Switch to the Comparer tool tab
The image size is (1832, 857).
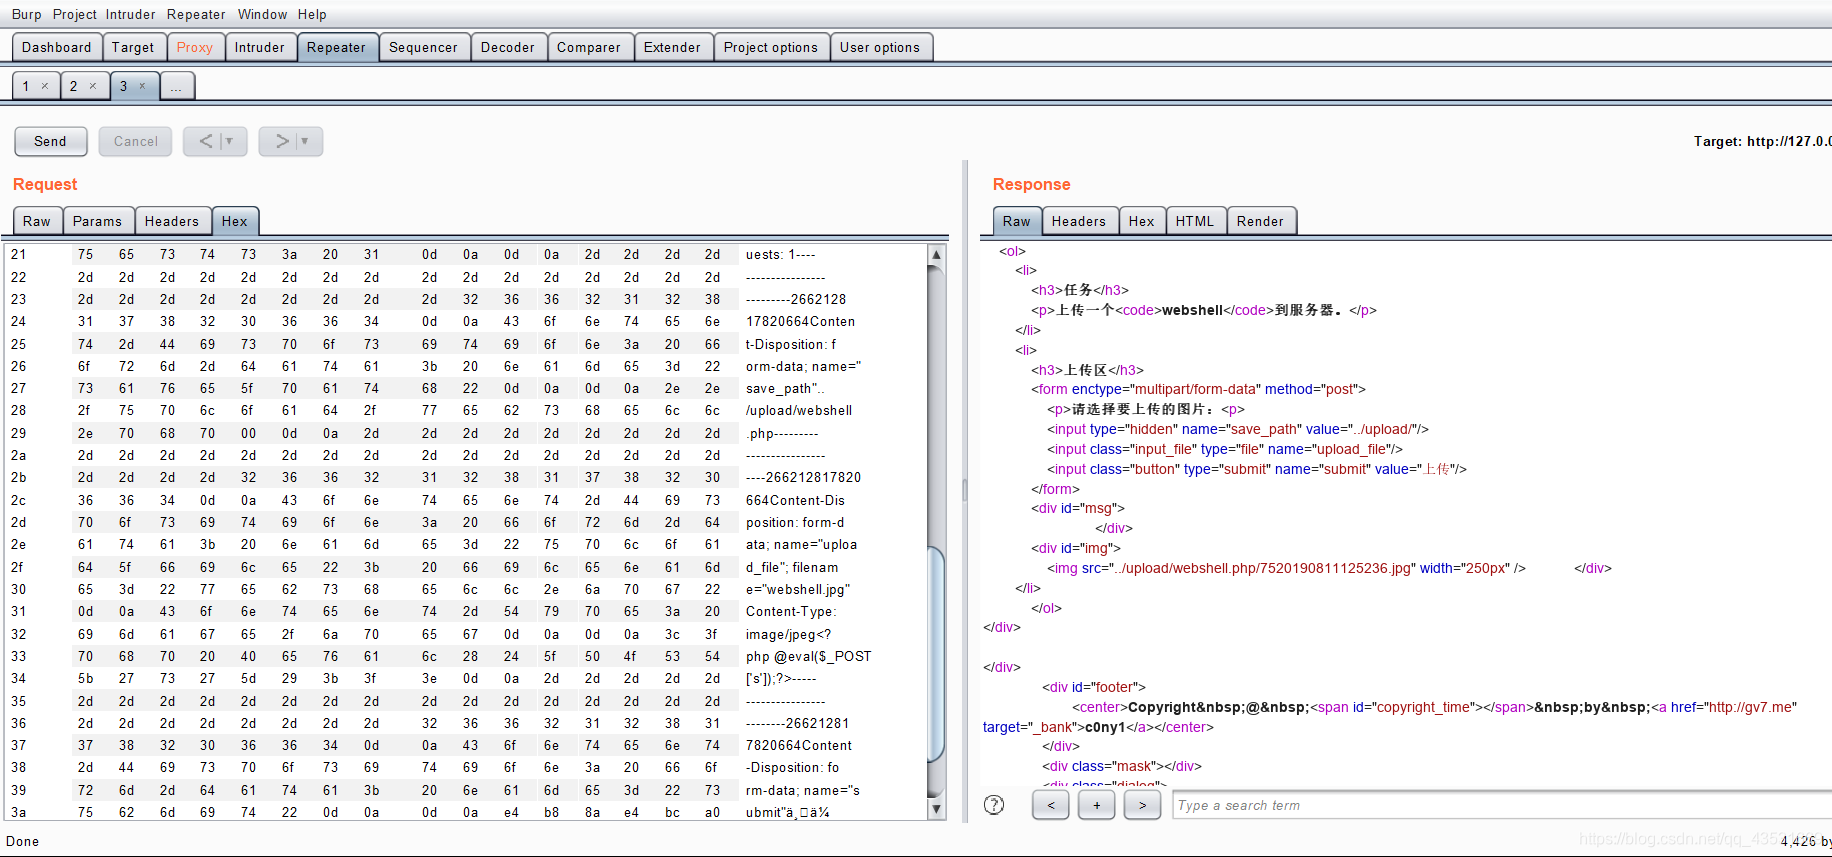click(589, 47)
